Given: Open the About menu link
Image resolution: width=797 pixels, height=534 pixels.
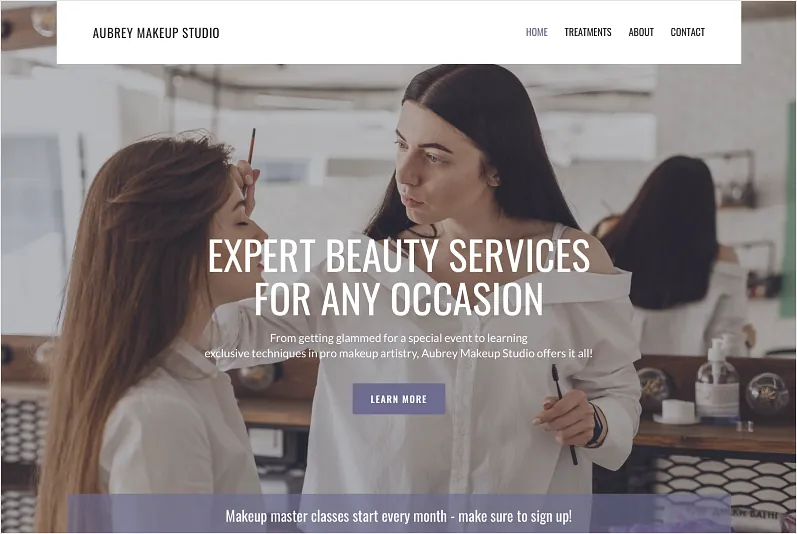Looking at the screenshot, I should click(640, 32).
